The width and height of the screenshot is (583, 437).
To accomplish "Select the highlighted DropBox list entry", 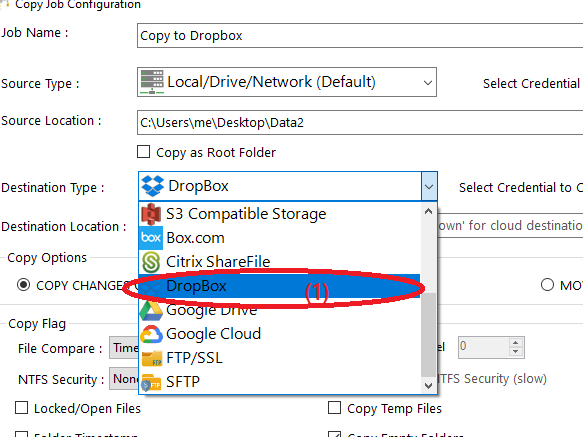I will 280,286.
